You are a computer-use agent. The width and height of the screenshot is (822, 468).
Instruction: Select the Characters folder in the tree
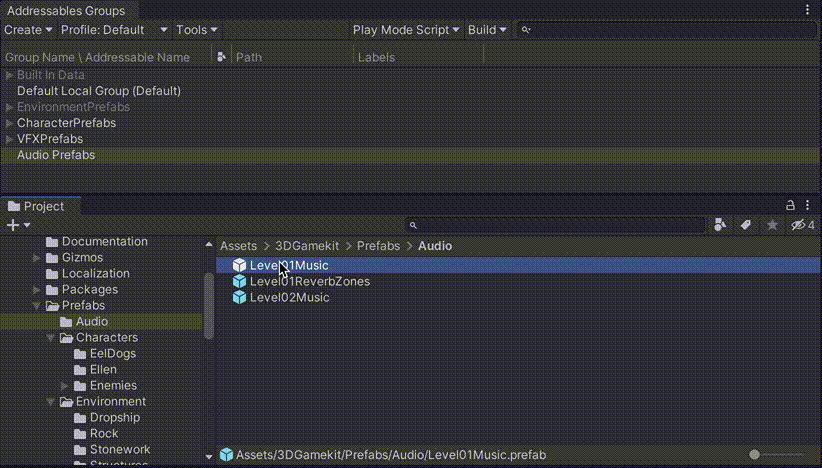tap(107, 338)
